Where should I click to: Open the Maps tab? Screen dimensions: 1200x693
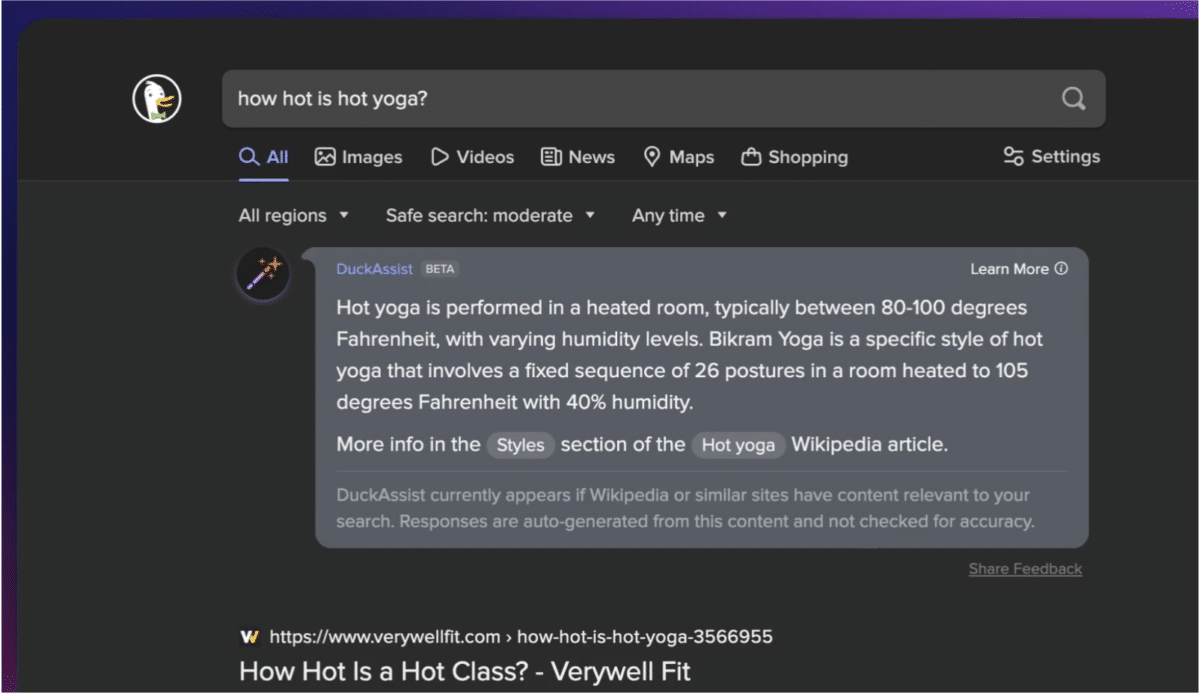(x=679, y=157)
